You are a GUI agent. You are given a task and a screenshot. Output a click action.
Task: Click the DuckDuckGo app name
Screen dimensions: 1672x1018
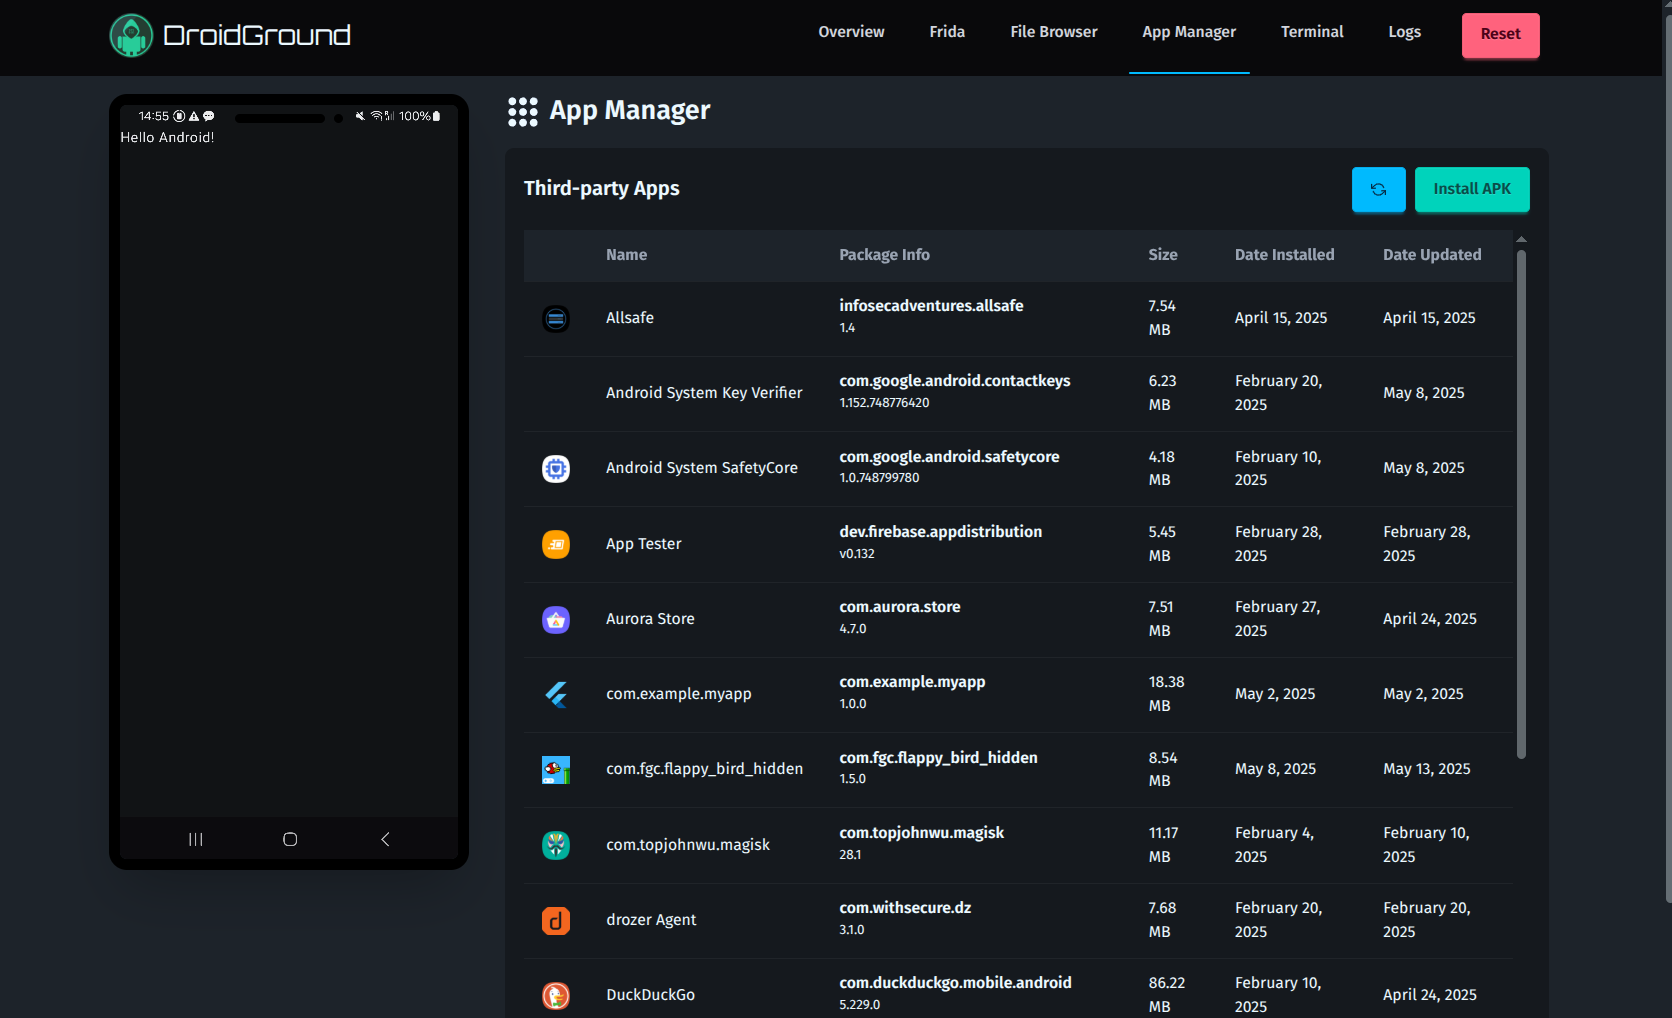pos(650,995)
